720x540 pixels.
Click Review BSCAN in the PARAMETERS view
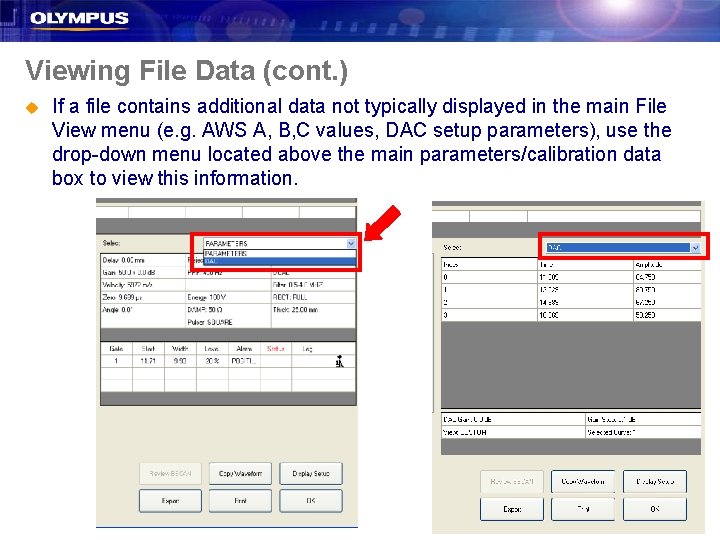pos(170,473)
